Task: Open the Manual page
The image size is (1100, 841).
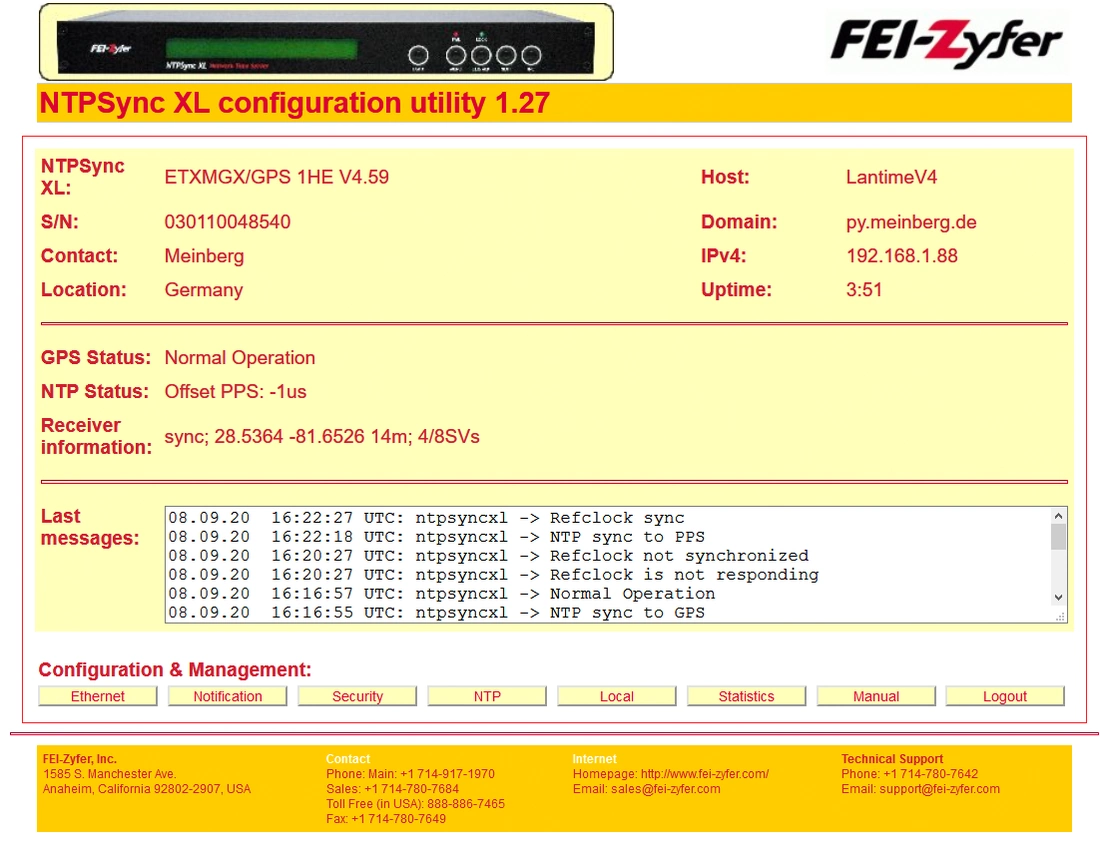Action: pos(876,696)
